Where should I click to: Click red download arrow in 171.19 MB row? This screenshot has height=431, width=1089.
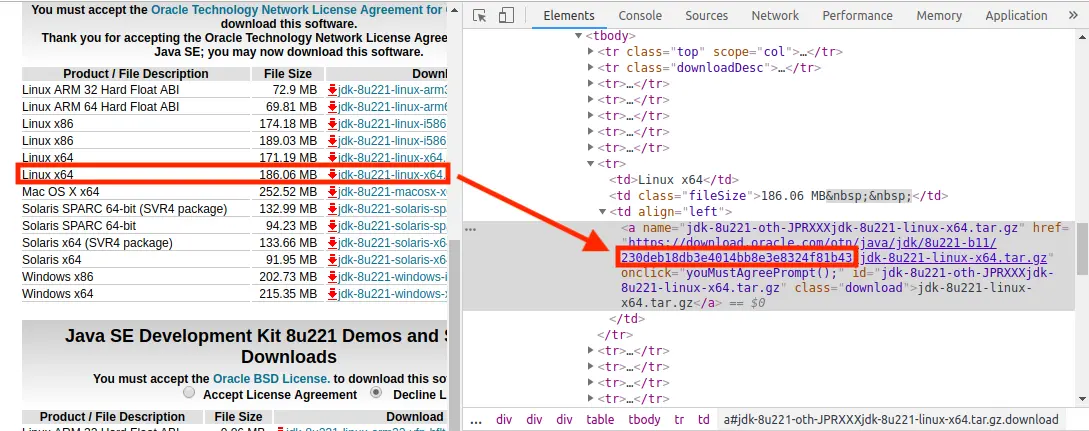pyautogui.click(x=333, y=158)
